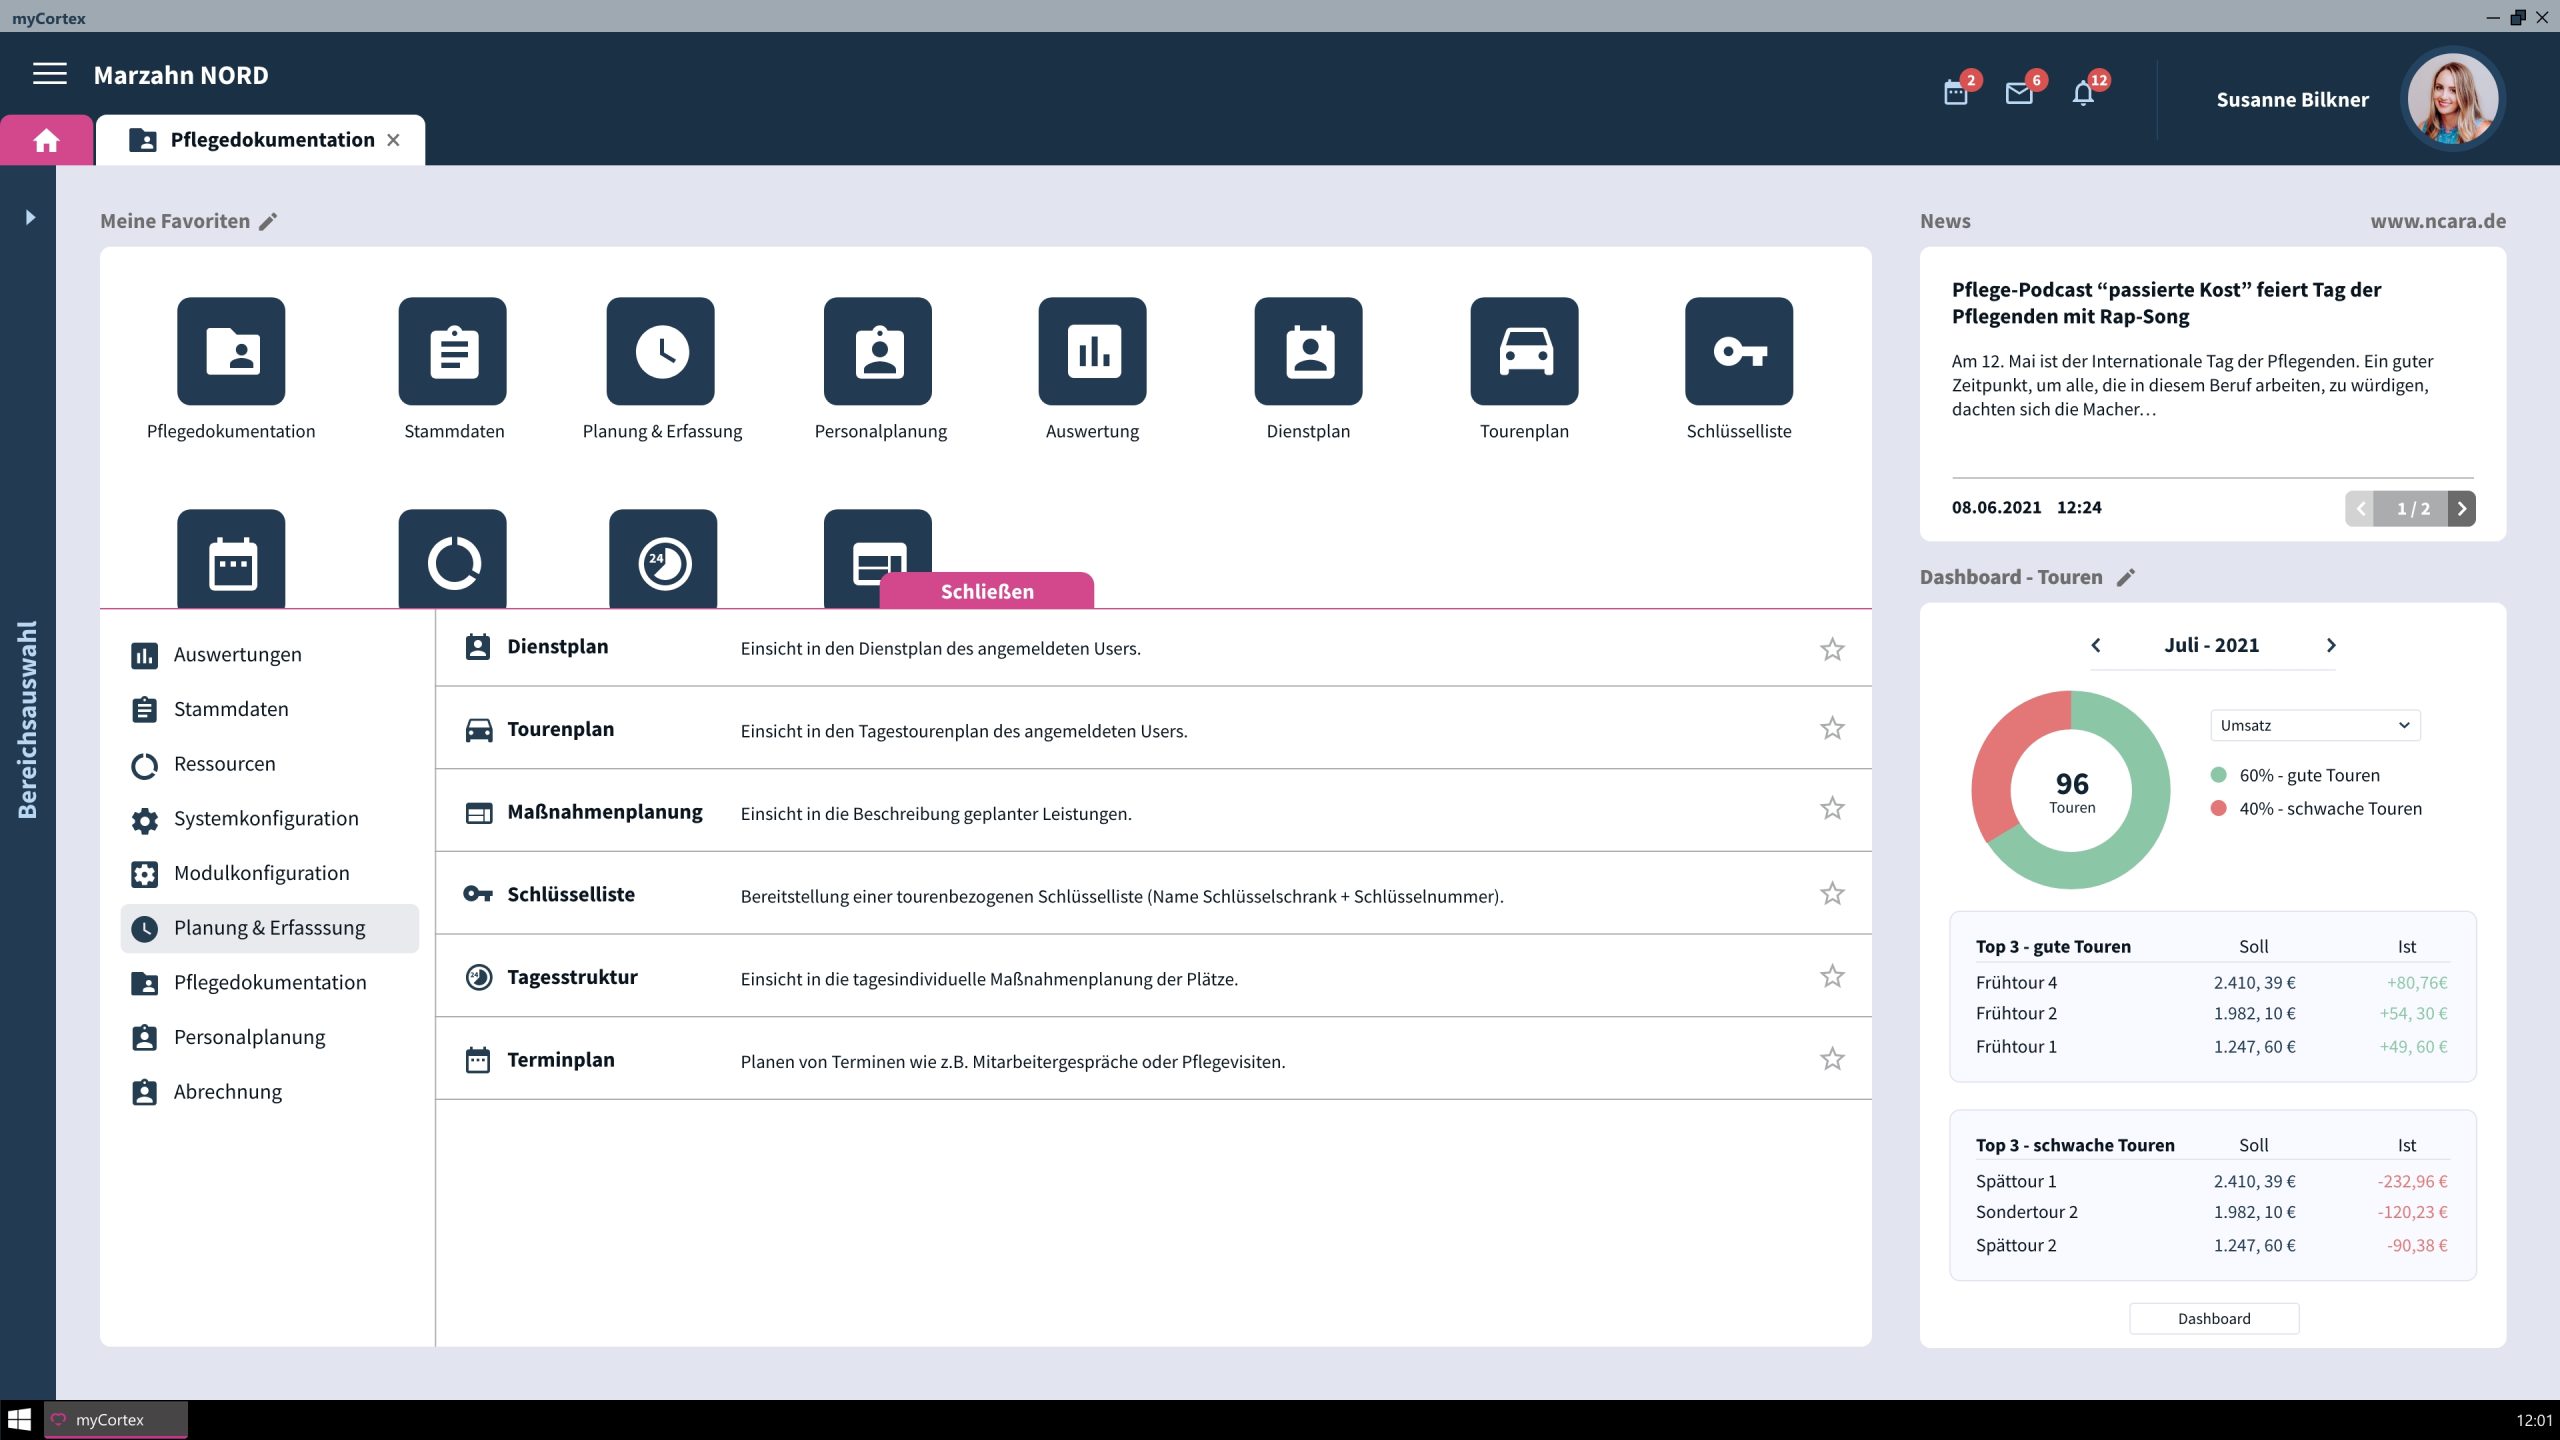Open mail inbox with badge 6

(2020, 92)
